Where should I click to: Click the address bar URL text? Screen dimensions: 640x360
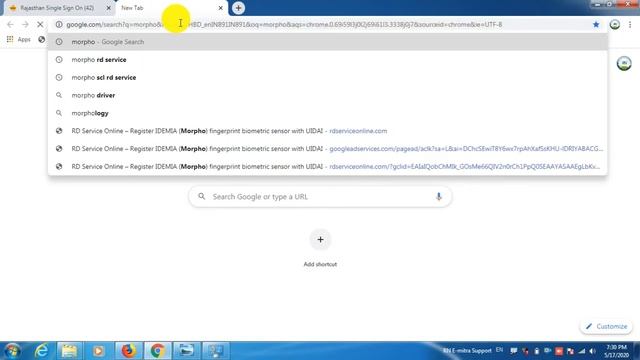point(284,24)
